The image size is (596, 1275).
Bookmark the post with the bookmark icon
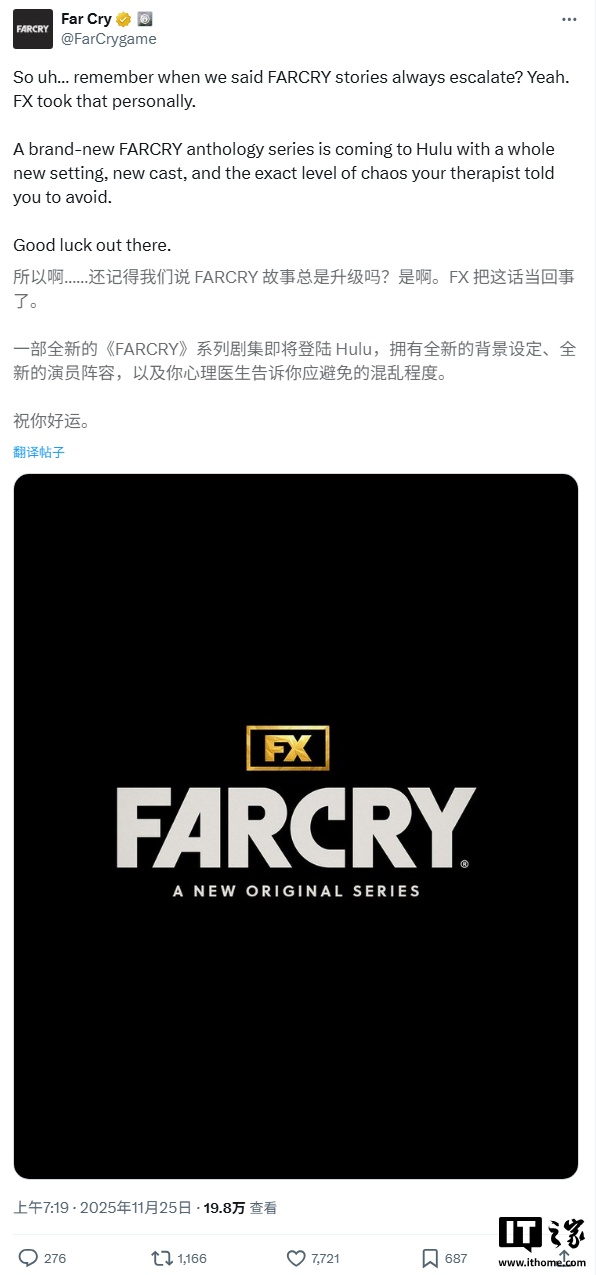point(430,1258)
